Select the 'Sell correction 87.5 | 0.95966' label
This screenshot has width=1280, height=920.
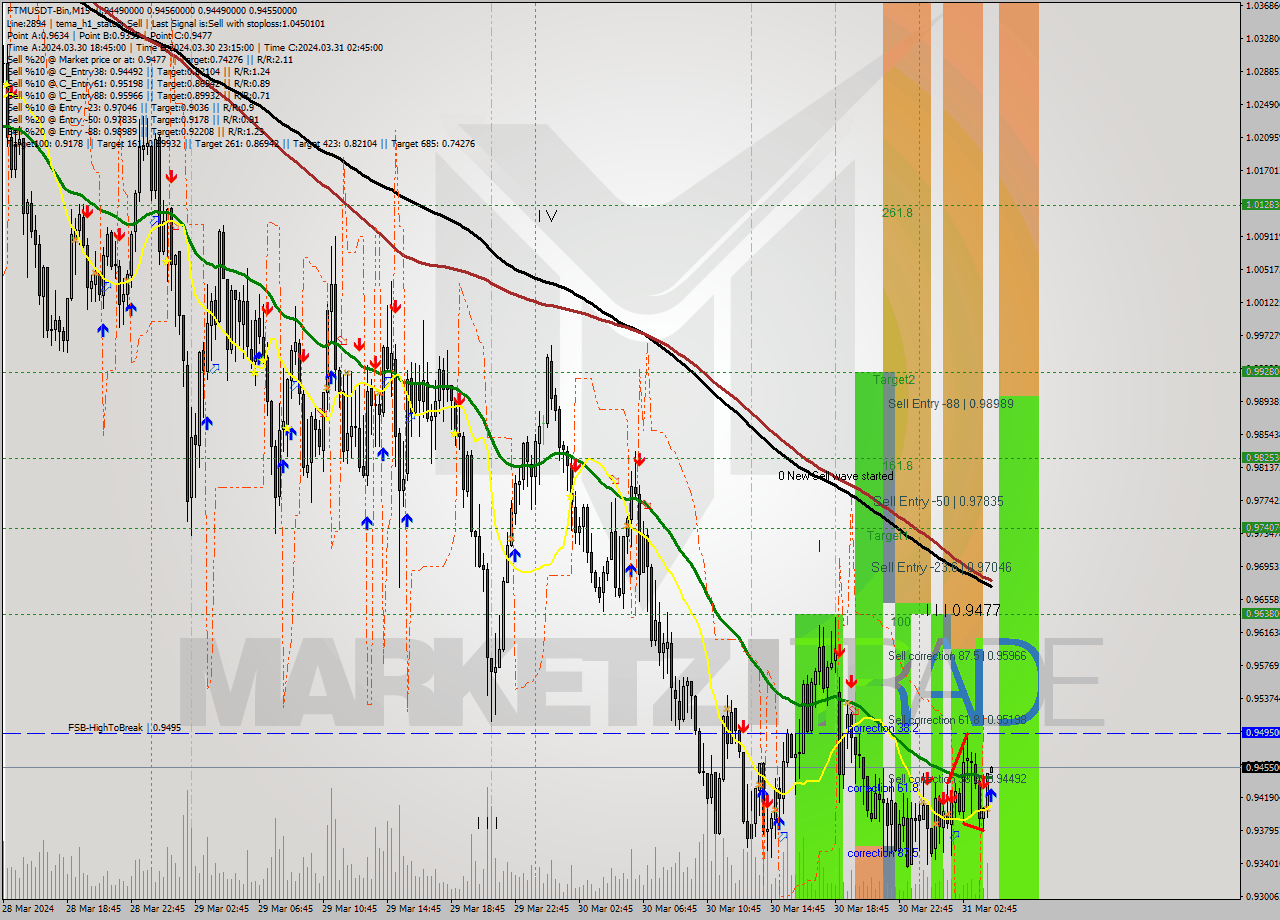click(957, 656)
